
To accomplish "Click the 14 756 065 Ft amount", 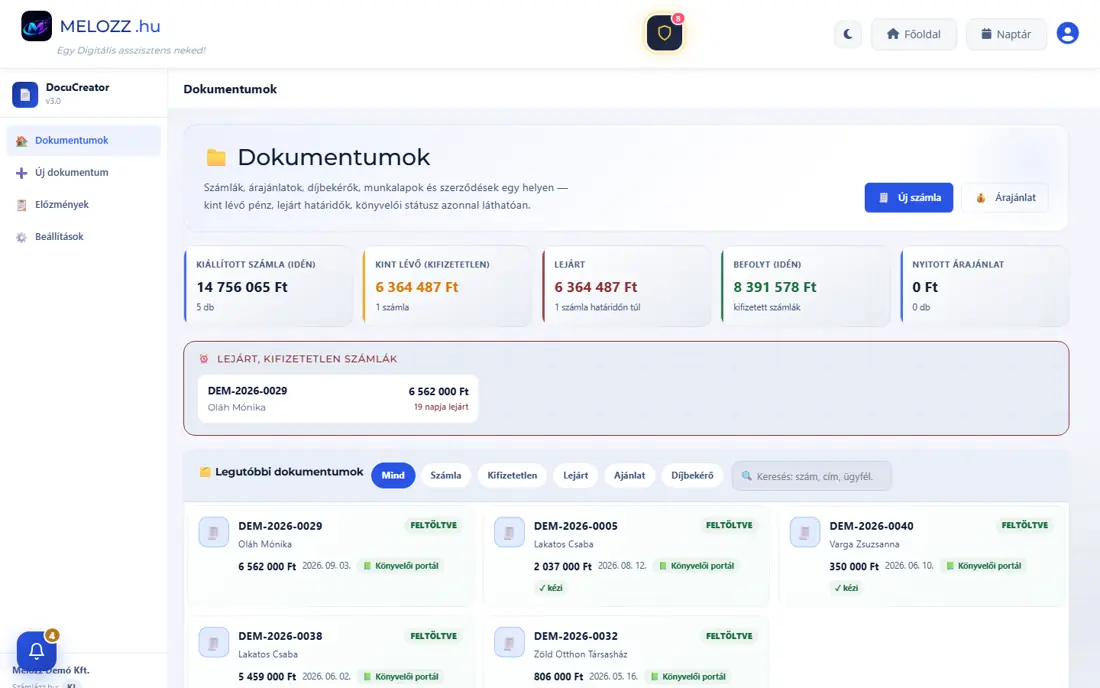I will (x=242, y=287).
